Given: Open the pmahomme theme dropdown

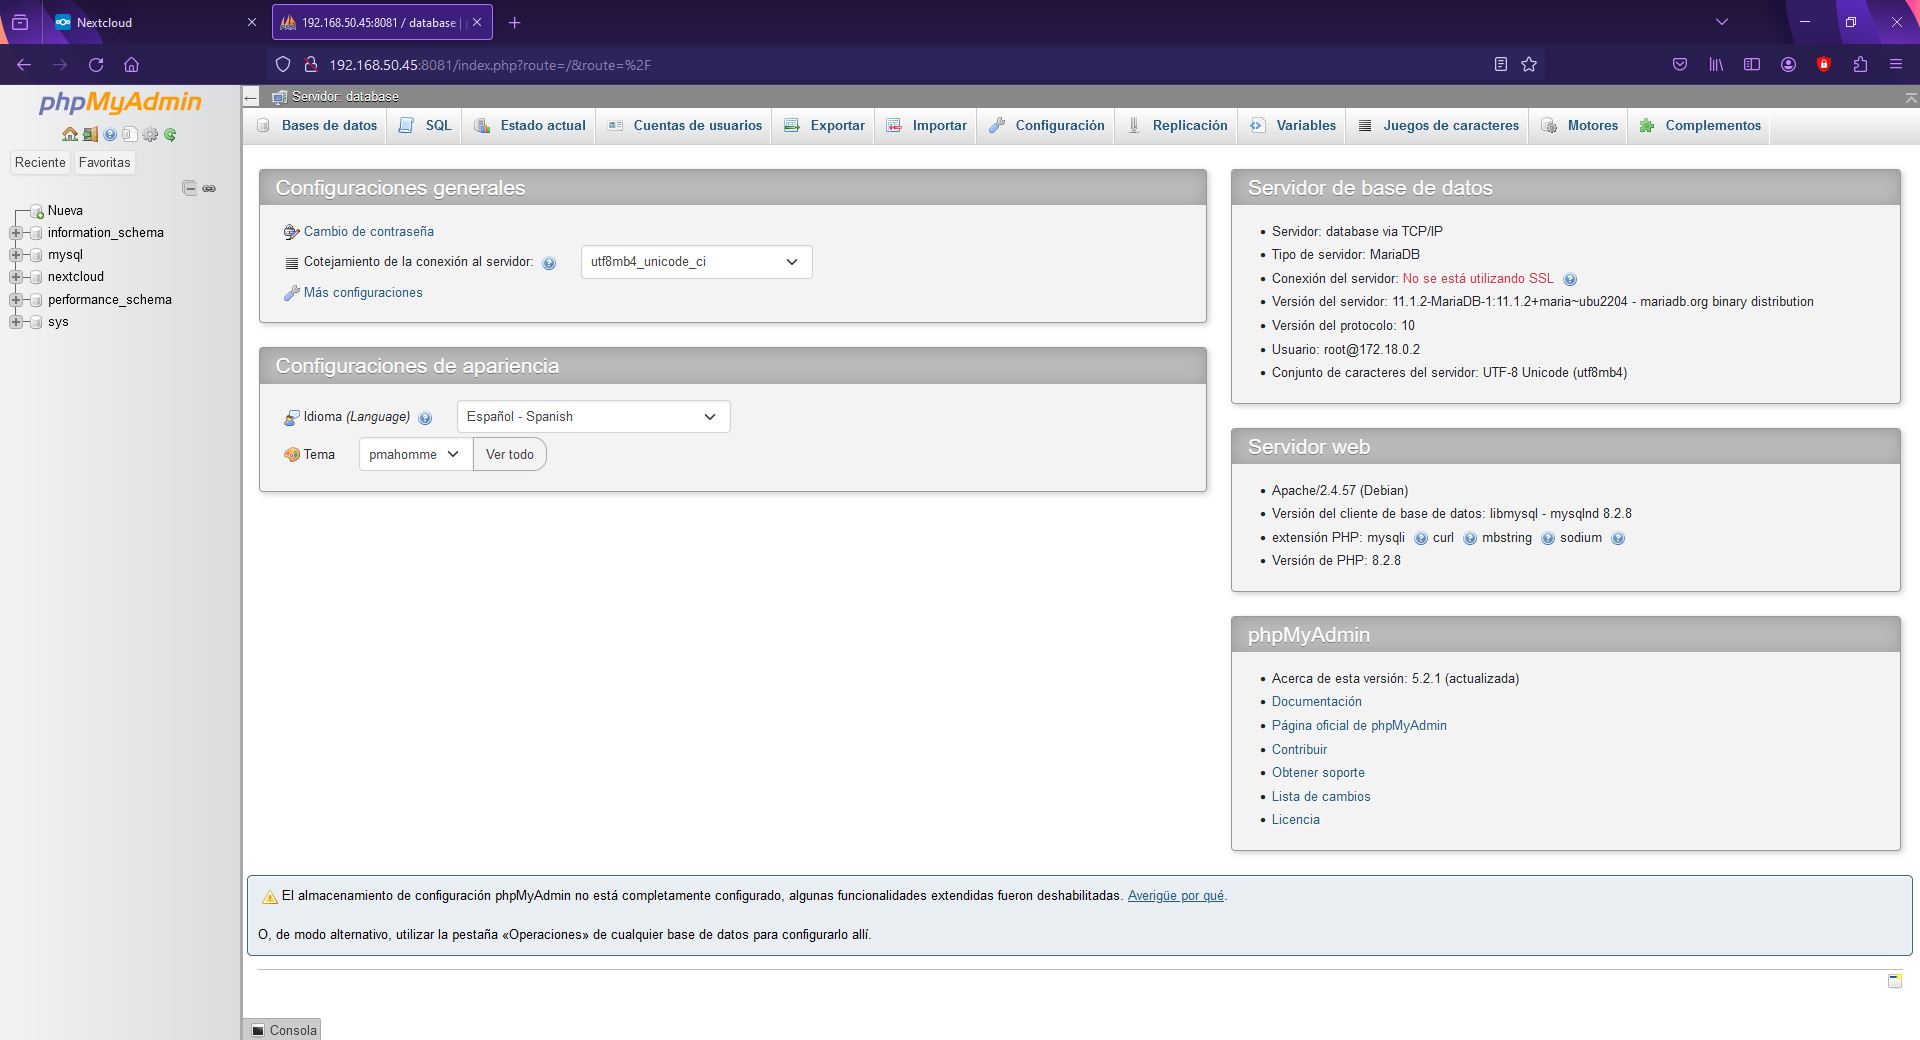Looking at the screenshot, I should pos(415,455).
